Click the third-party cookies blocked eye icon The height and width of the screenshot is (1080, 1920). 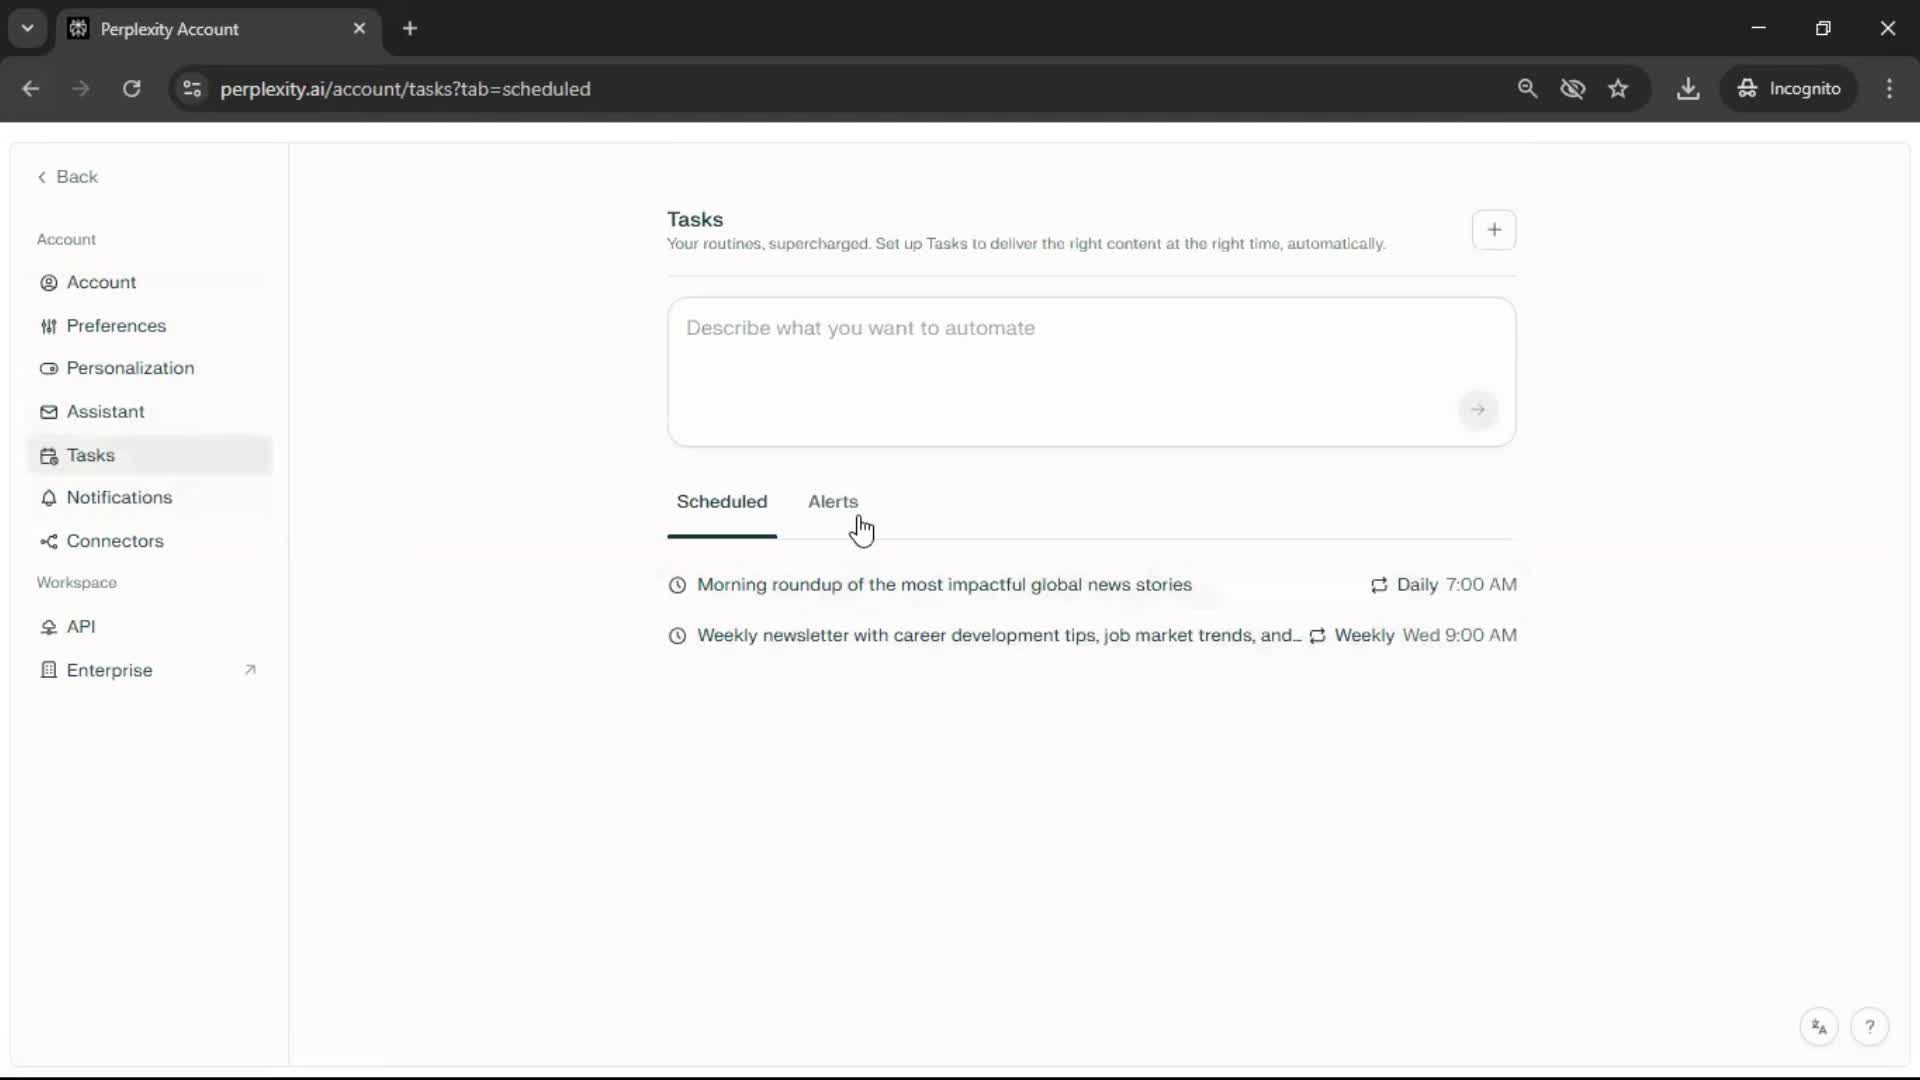(x=1572, y=89)
